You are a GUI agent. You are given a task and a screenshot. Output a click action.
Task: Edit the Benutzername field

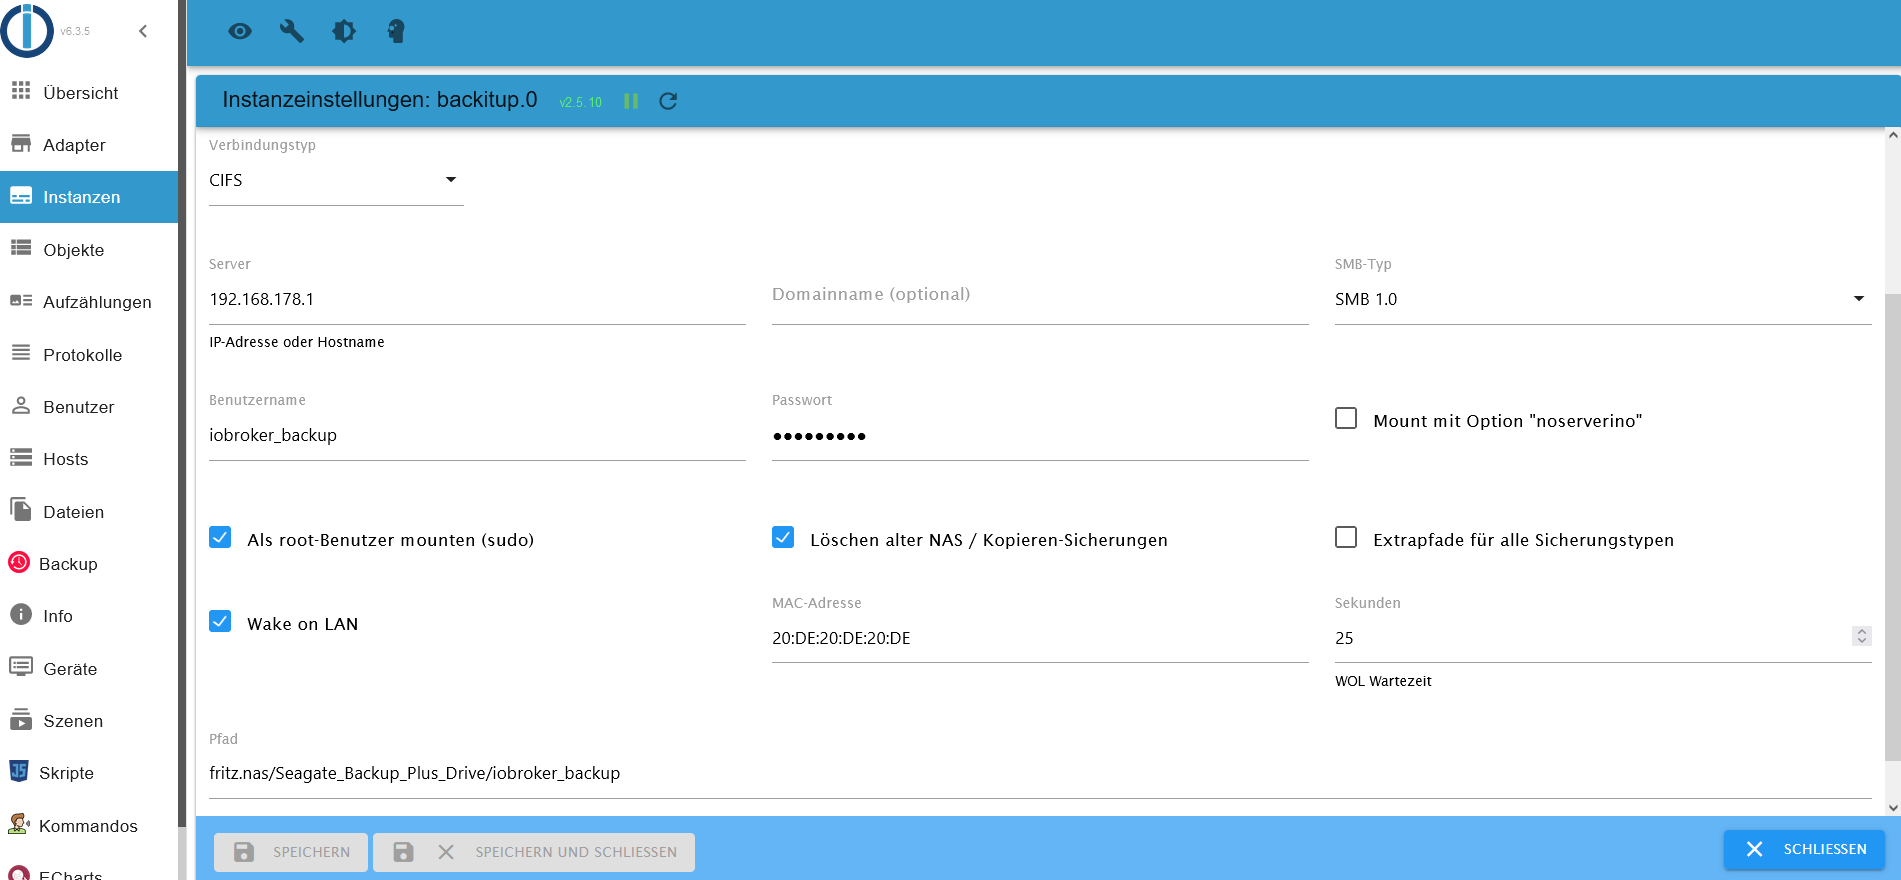[x=477, y=436]
